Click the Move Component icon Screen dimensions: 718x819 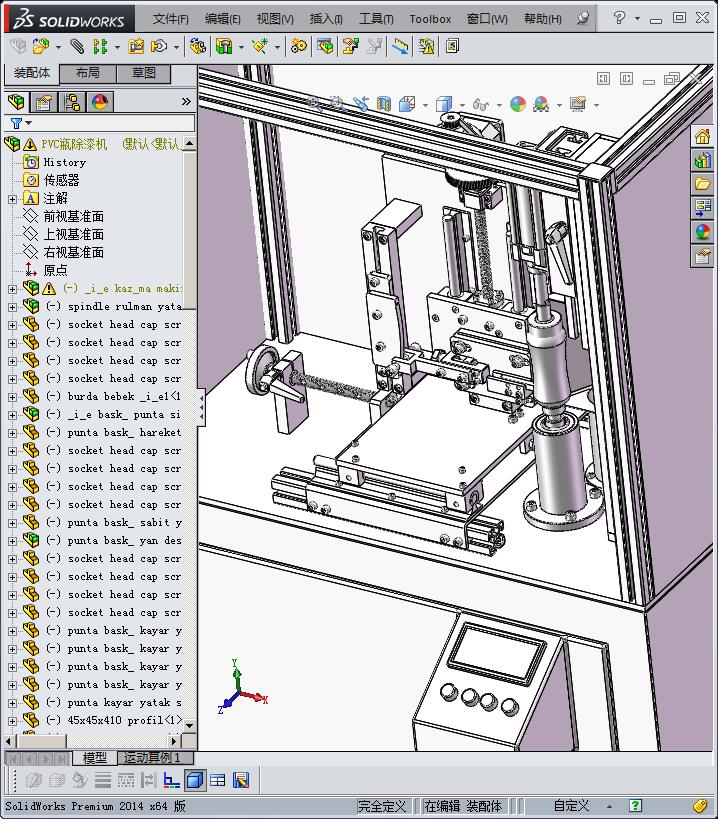[x=158, y=46]
